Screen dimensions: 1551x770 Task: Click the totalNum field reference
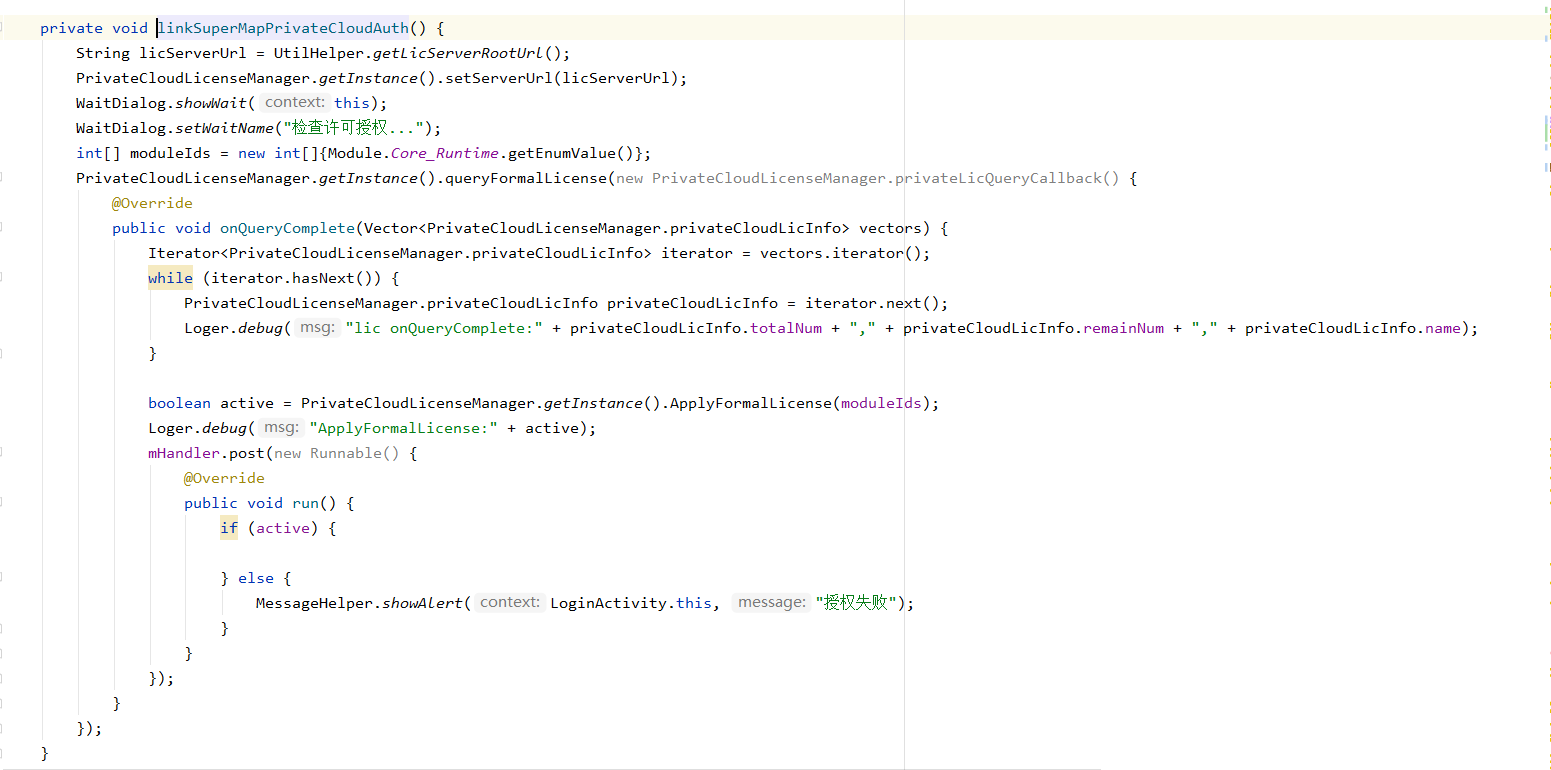[x=786, y=328]
